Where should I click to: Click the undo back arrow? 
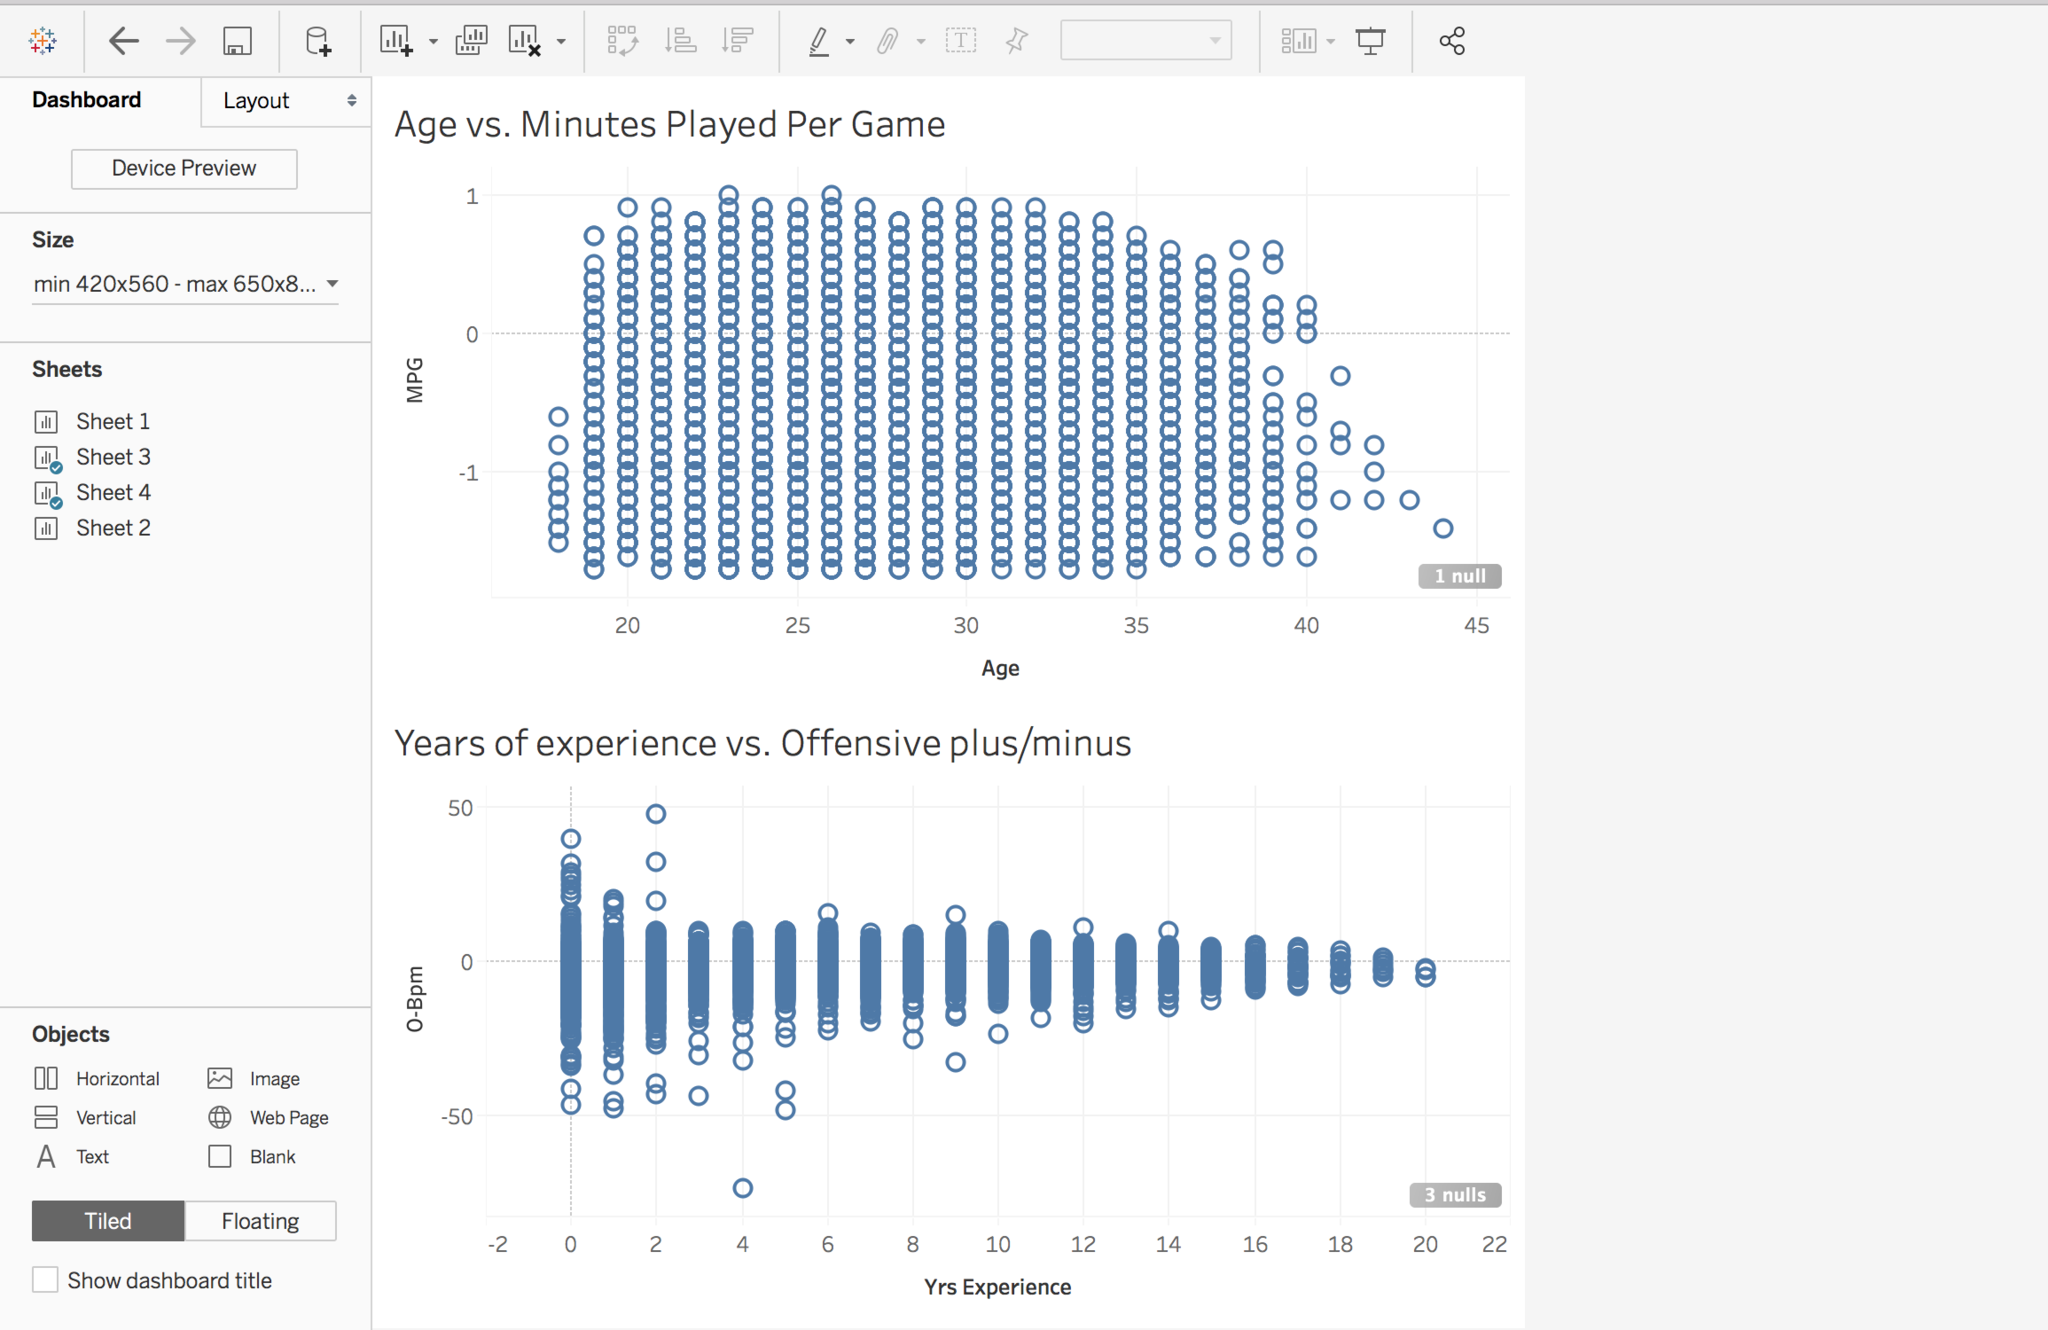pos(123,41)
